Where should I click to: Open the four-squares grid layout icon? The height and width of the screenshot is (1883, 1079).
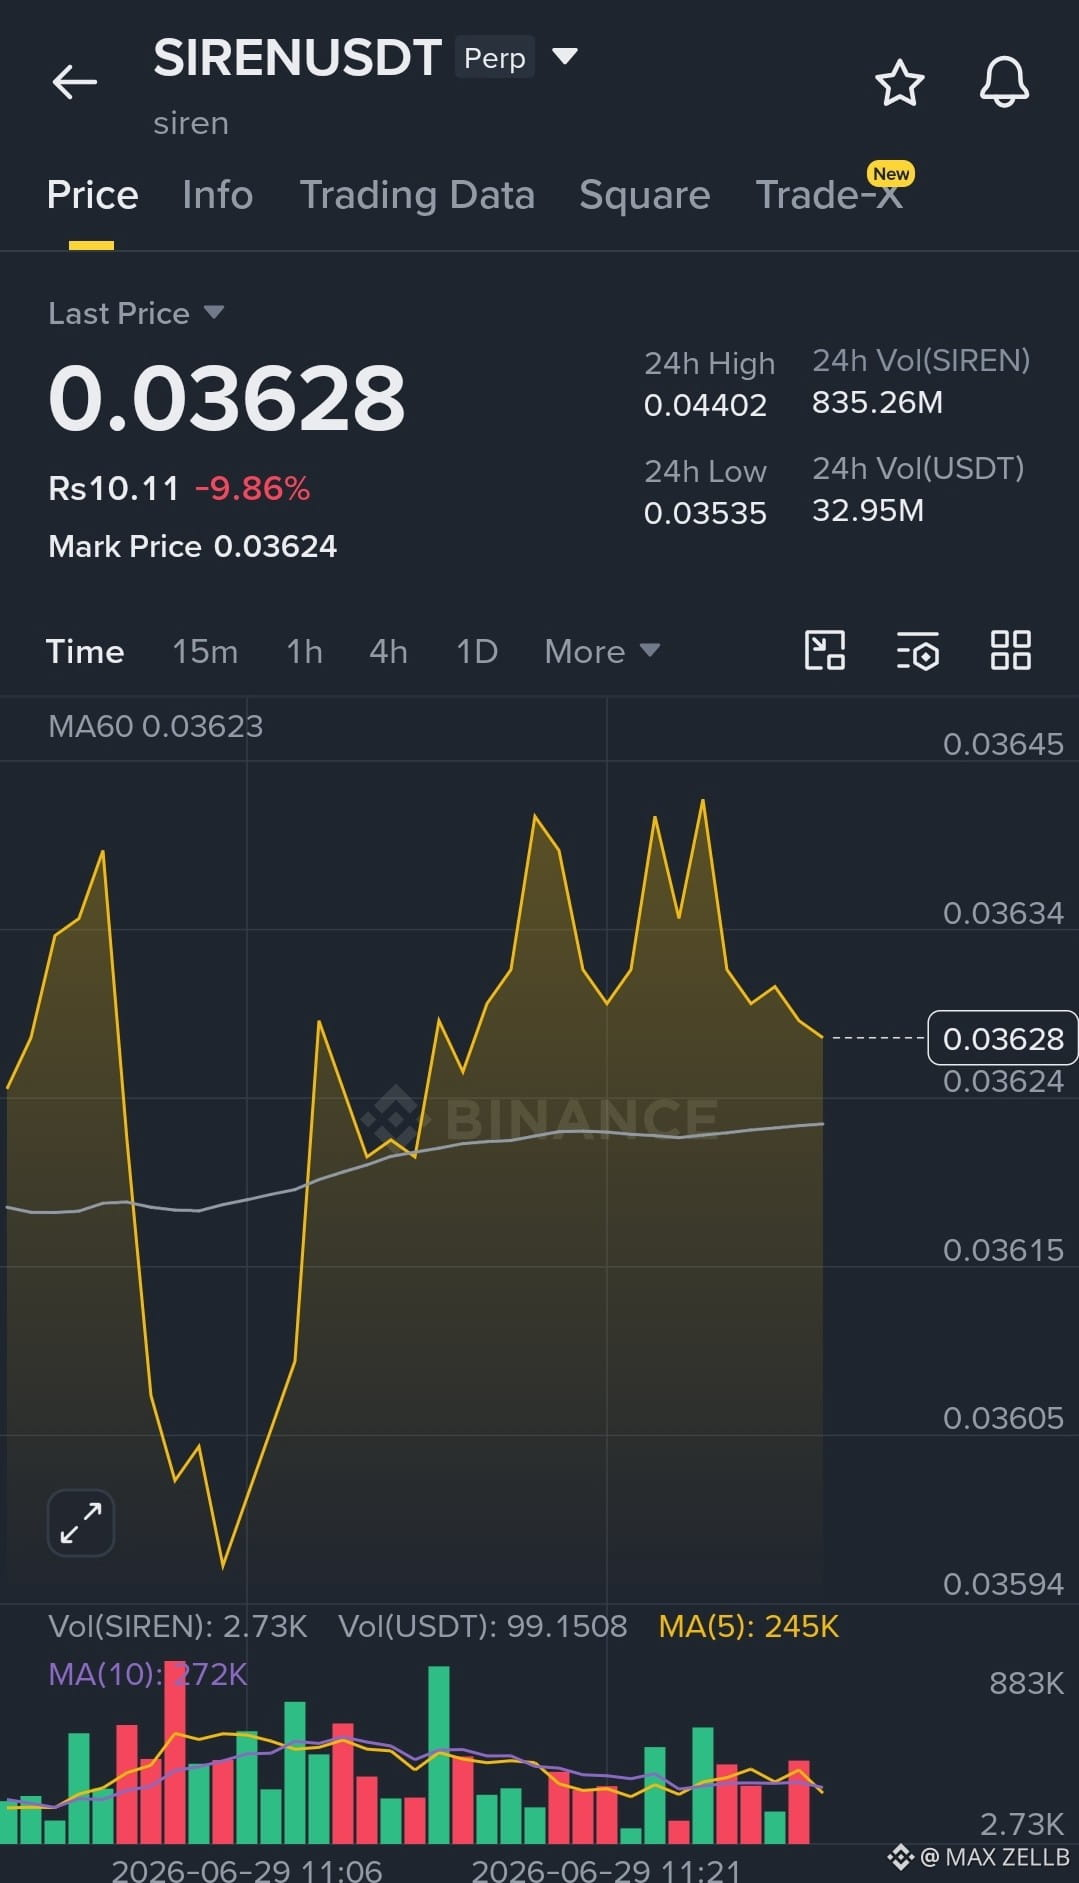(x=1010, y=650)
